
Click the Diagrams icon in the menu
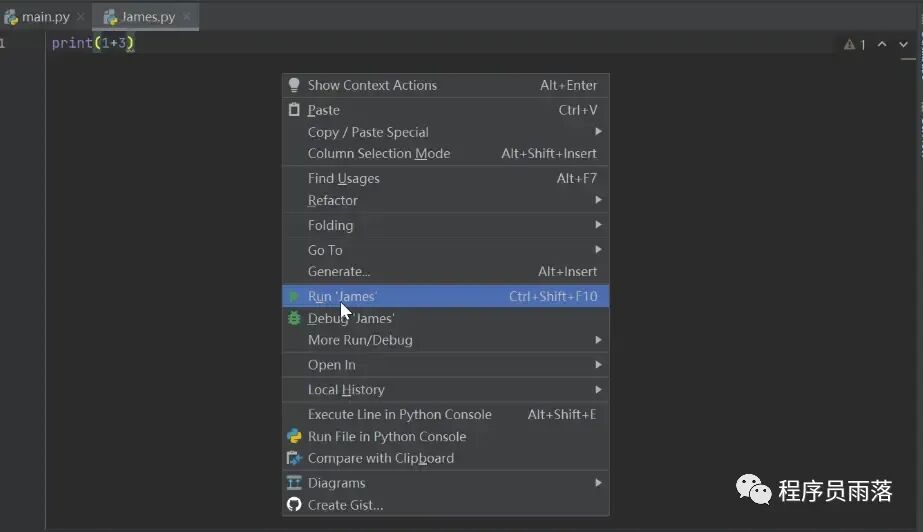click(294, 483)
